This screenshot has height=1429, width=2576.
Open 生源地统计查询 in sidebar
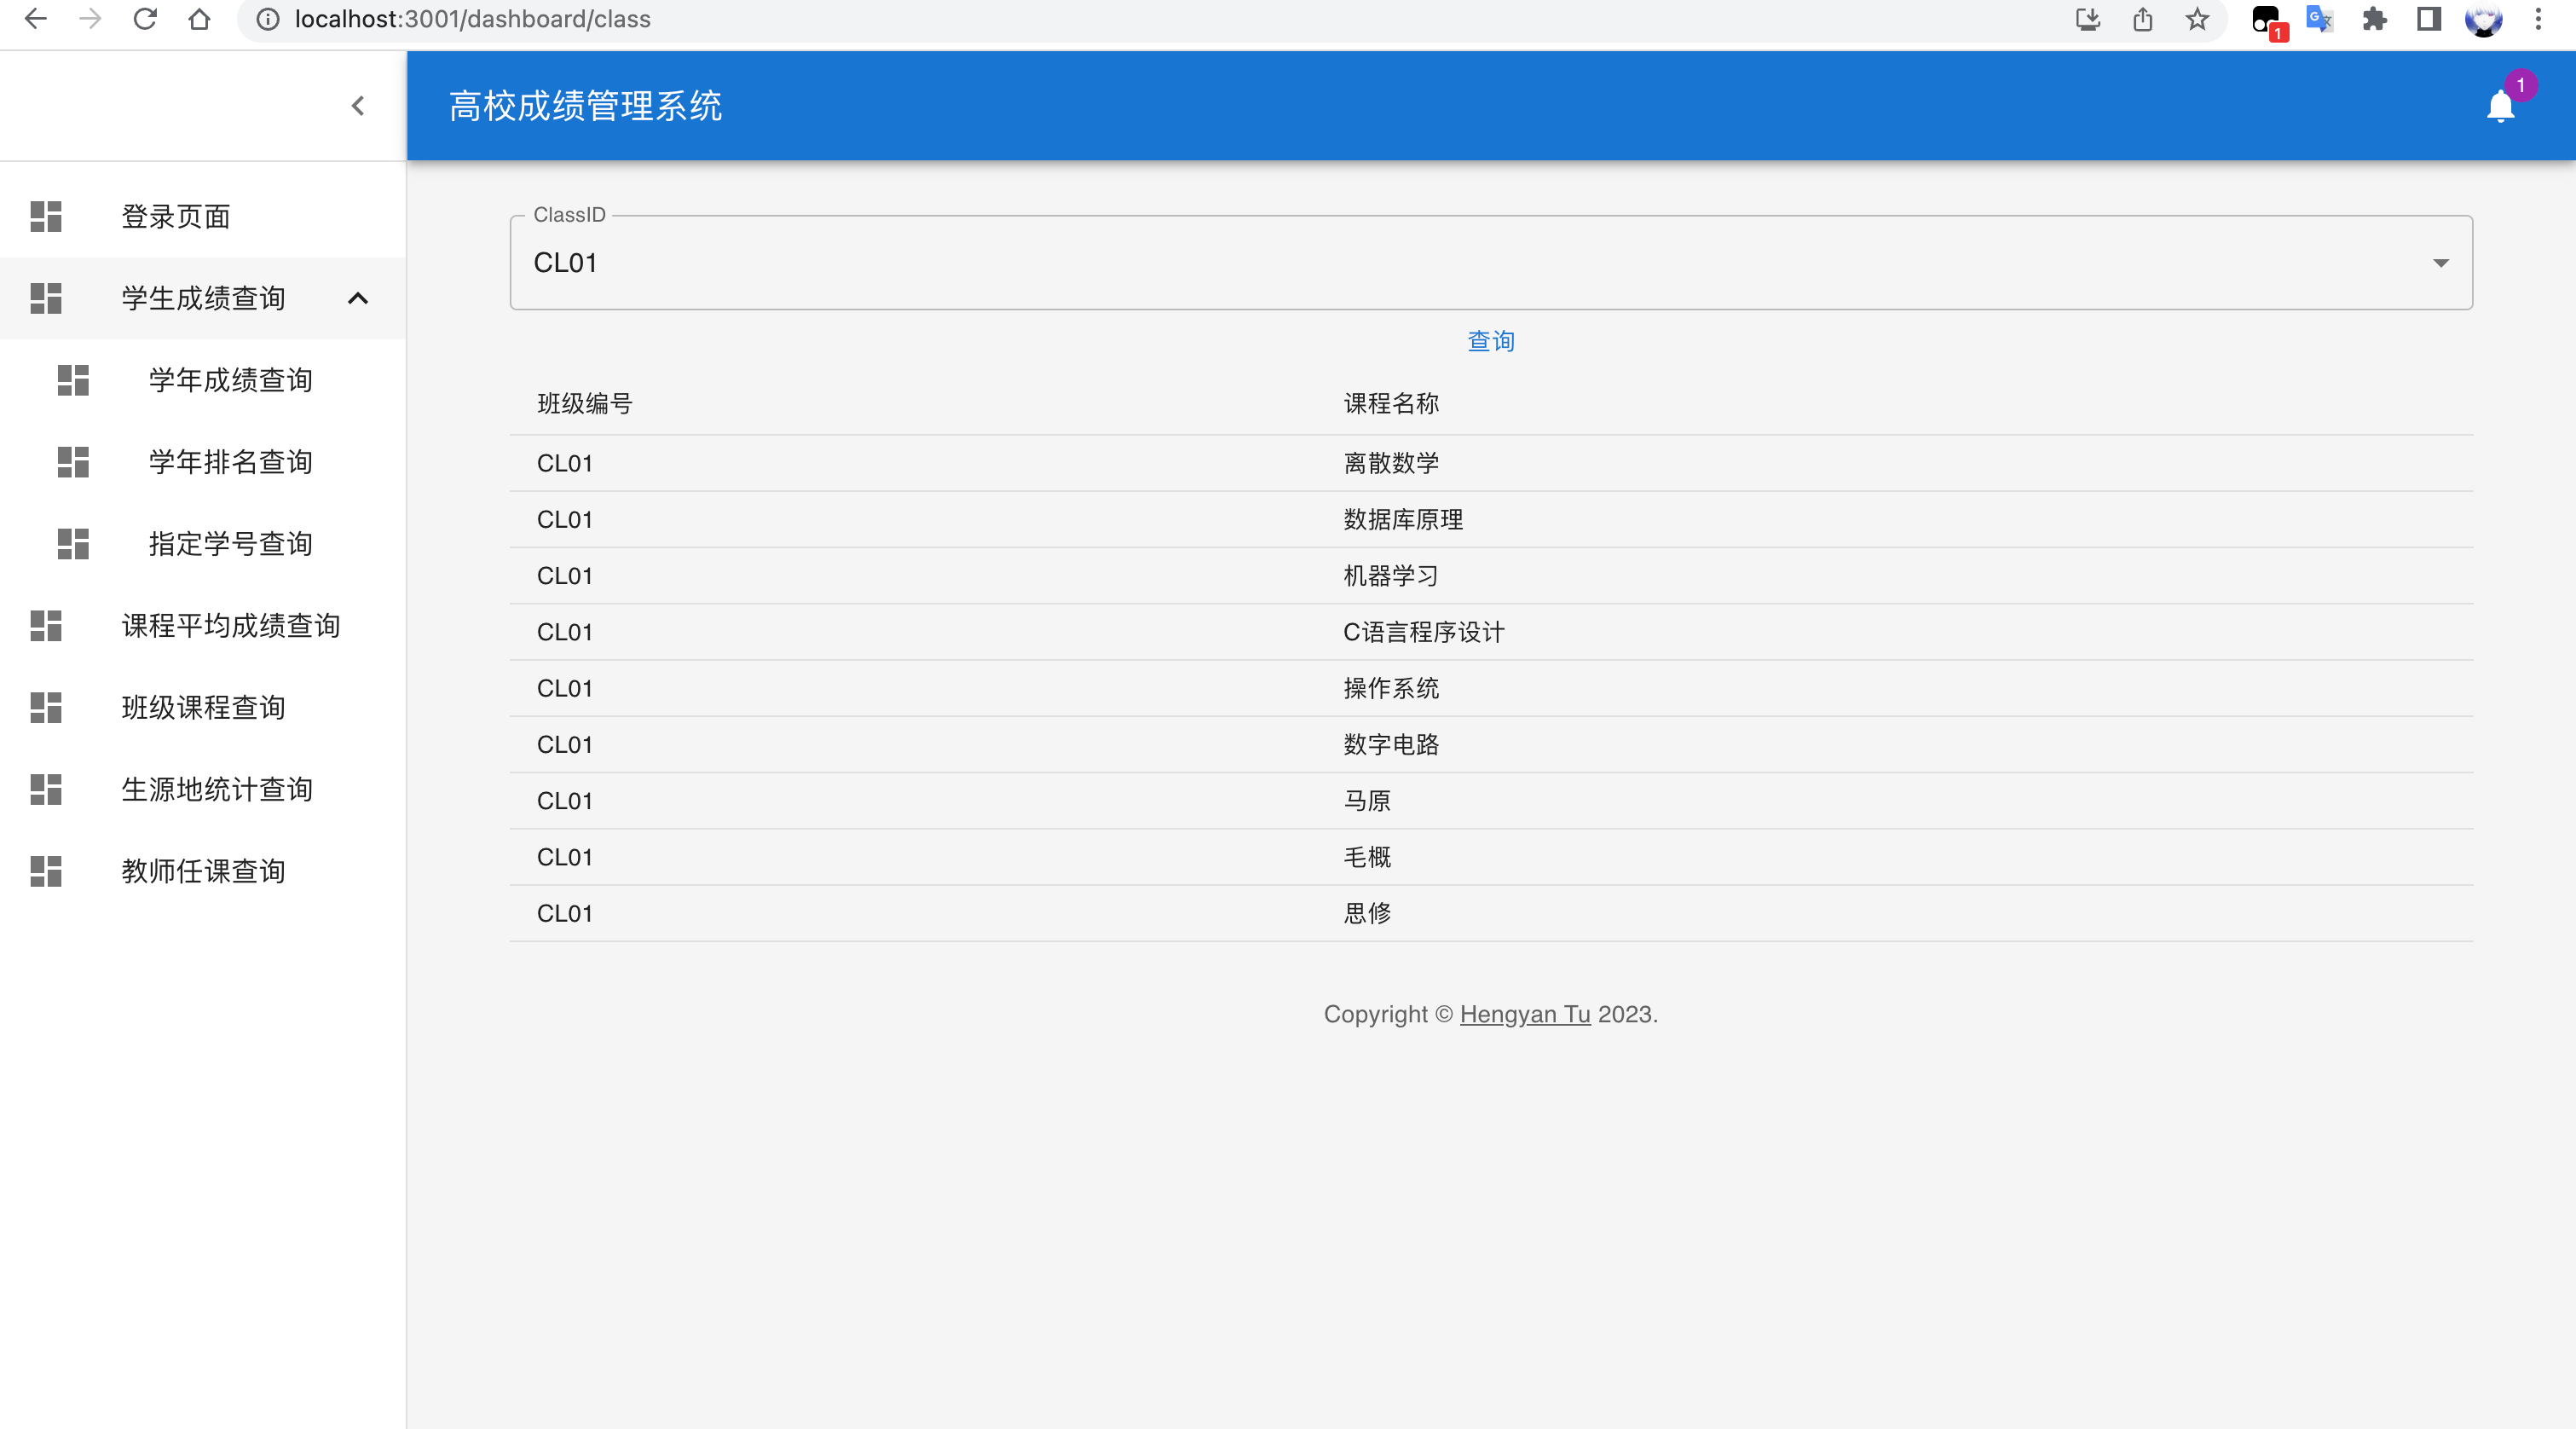pos(216,789)
